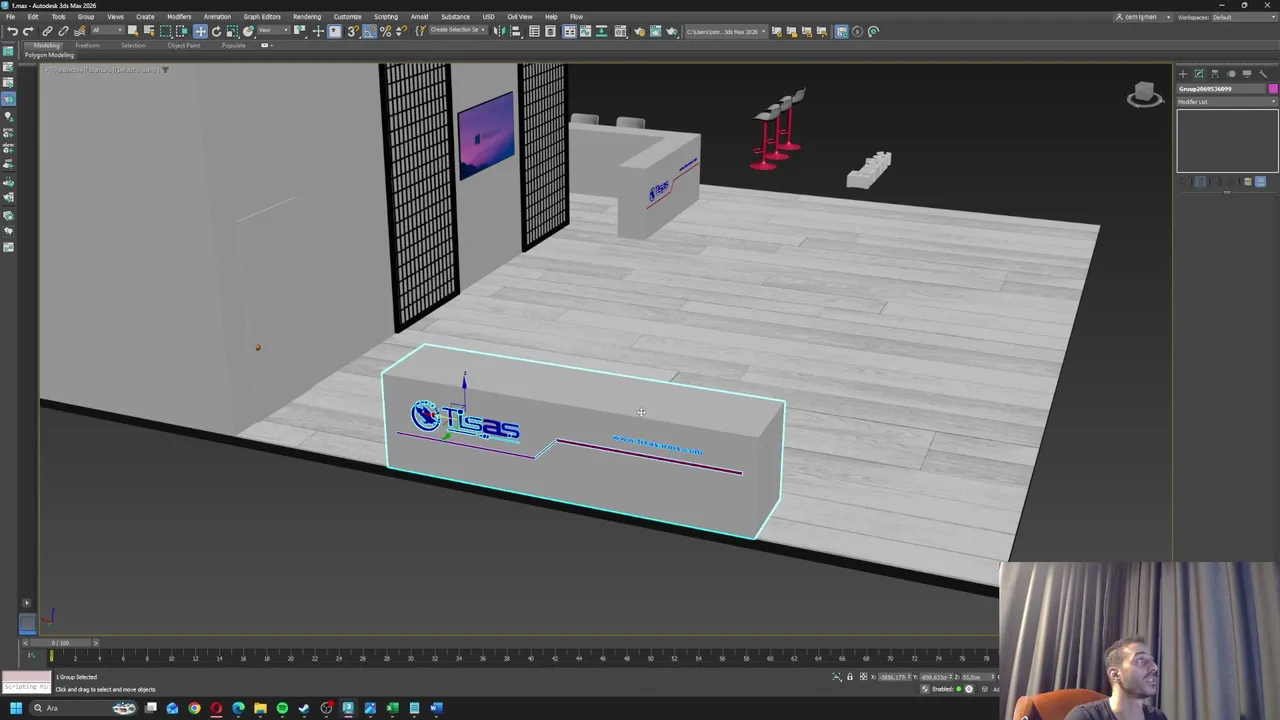Toggle the Window/Crossing selection icon
The width and height of the screenshot is (1280, 720).
(182, 31)
